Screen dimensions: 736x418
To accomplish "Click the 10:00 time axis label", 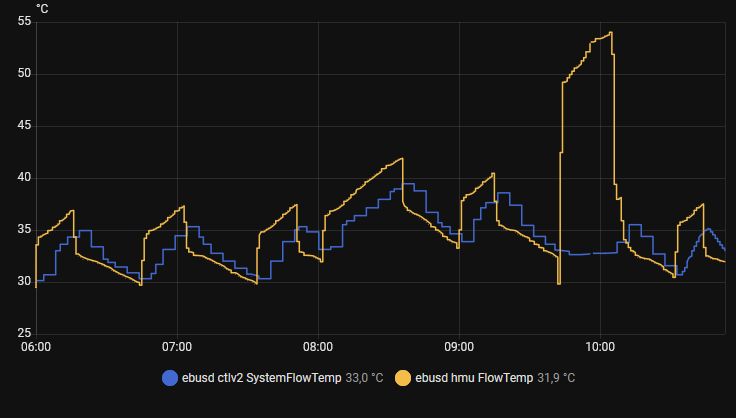I will (x=600, y=348).
